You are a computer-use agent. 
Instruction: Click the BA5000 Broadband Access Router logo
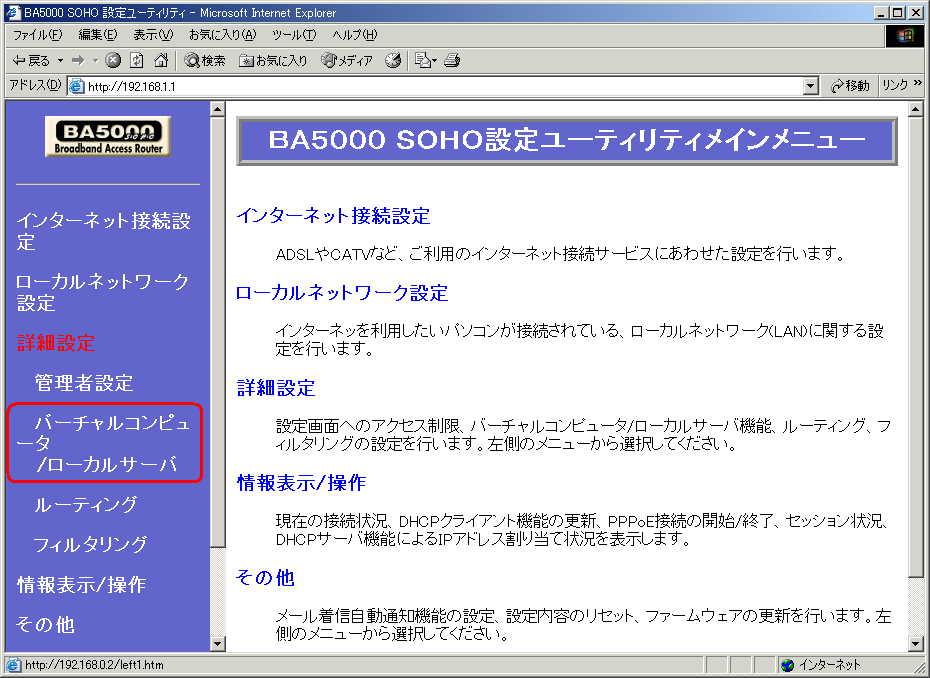click(108, 136)
